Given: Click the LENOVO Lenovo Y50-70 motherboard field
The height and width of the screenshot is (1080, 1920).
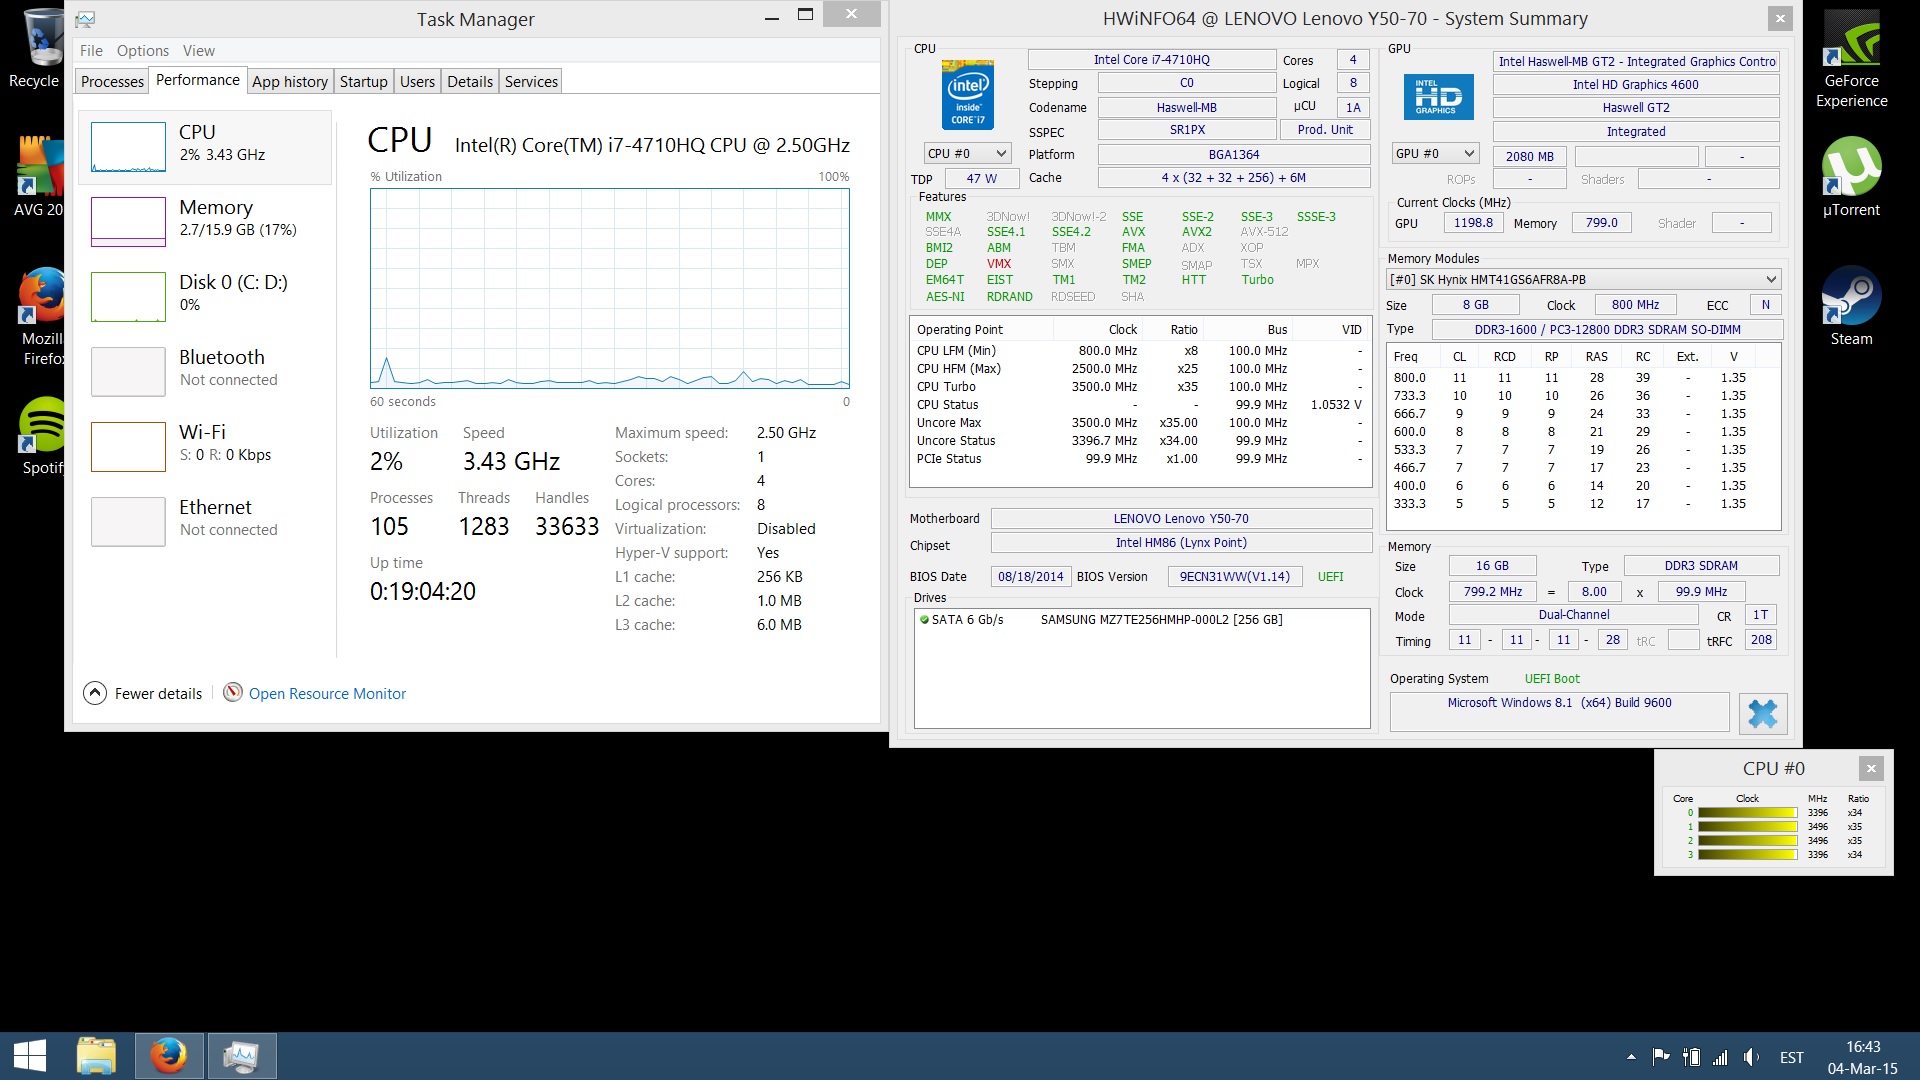Looking at the screenshot, I should (x=1181, y=518).
